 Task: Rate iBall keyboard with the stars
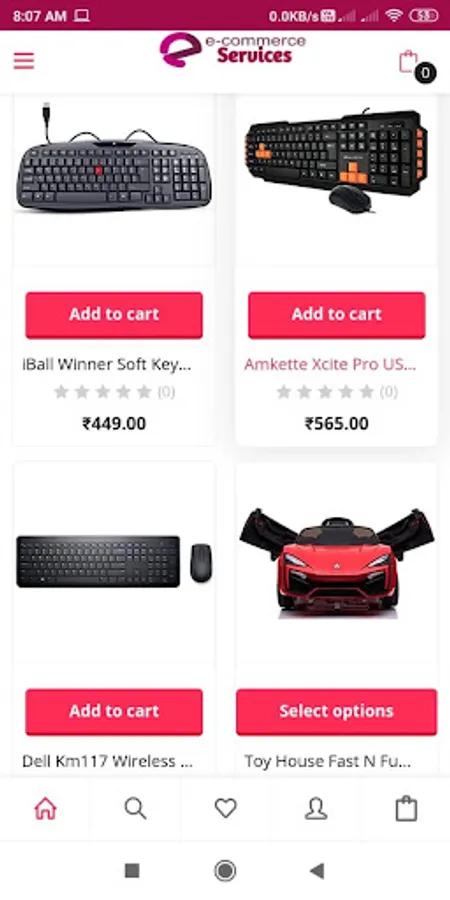pos(103,392)
